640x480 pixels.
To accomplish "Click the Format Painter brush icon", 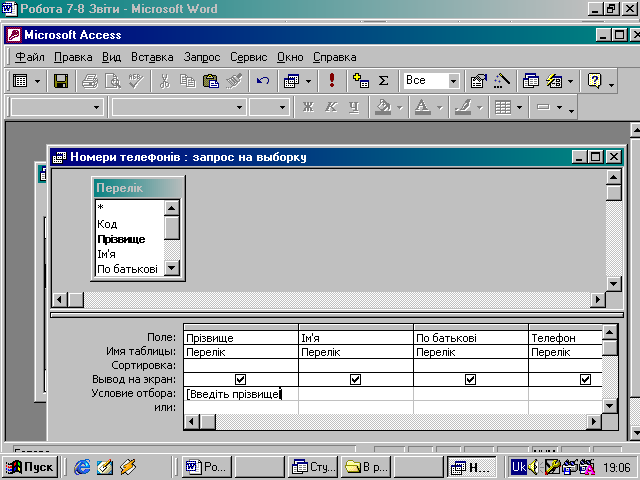I will coord(234,81).
